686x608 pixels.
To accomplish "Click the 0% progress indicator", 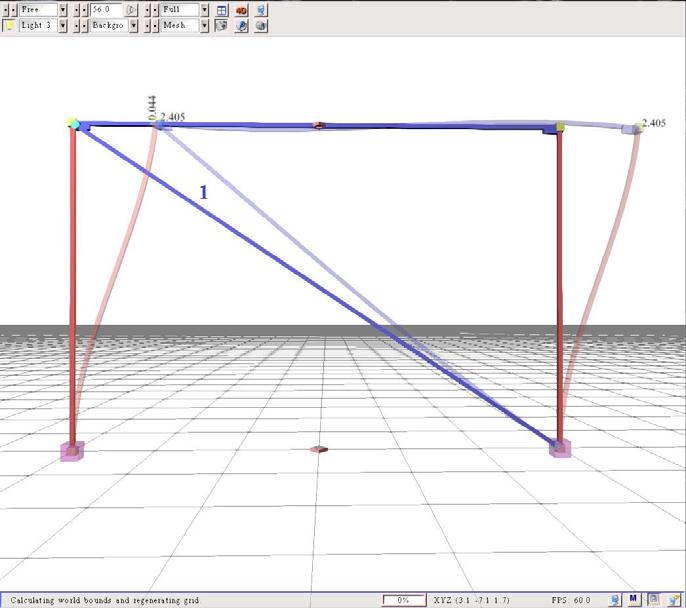I will (x=404, y=600).
